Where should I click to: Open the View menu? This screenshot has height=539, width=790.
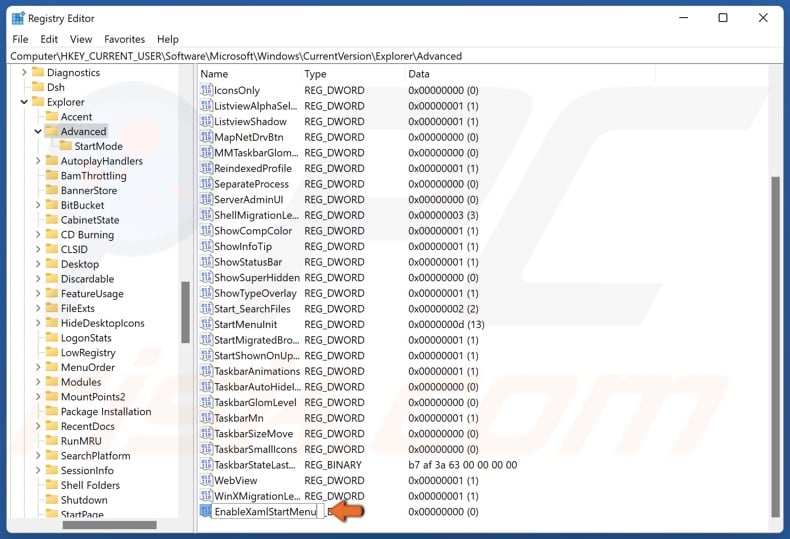[81, 39]
